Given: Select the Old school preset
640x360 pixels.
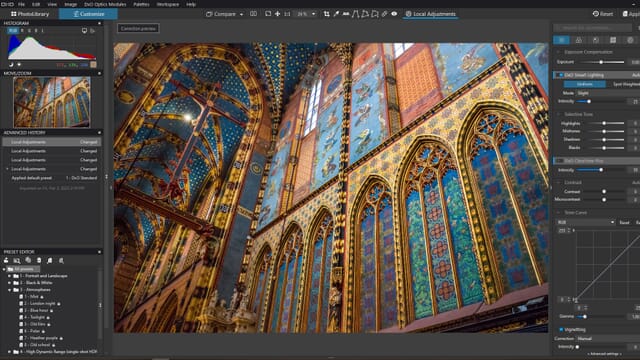Looking at the screenshot, I should coord(37,345).
